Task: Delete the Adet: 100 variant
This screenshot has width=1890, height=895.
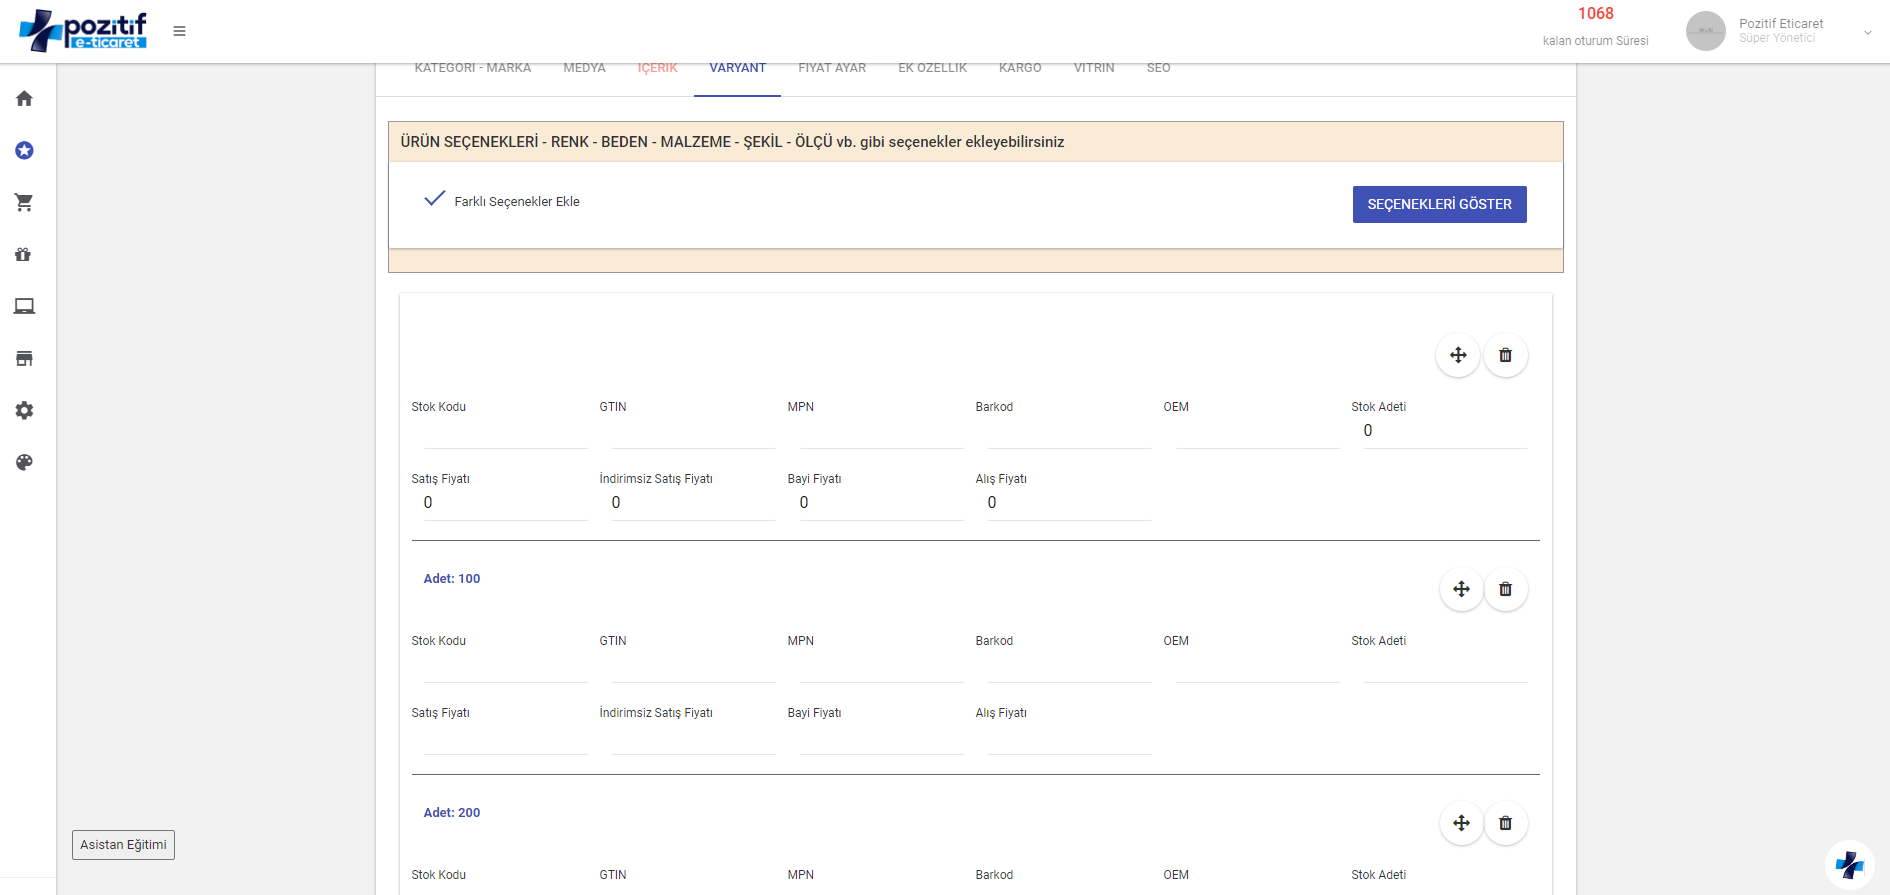Action: pos(1505,589)
